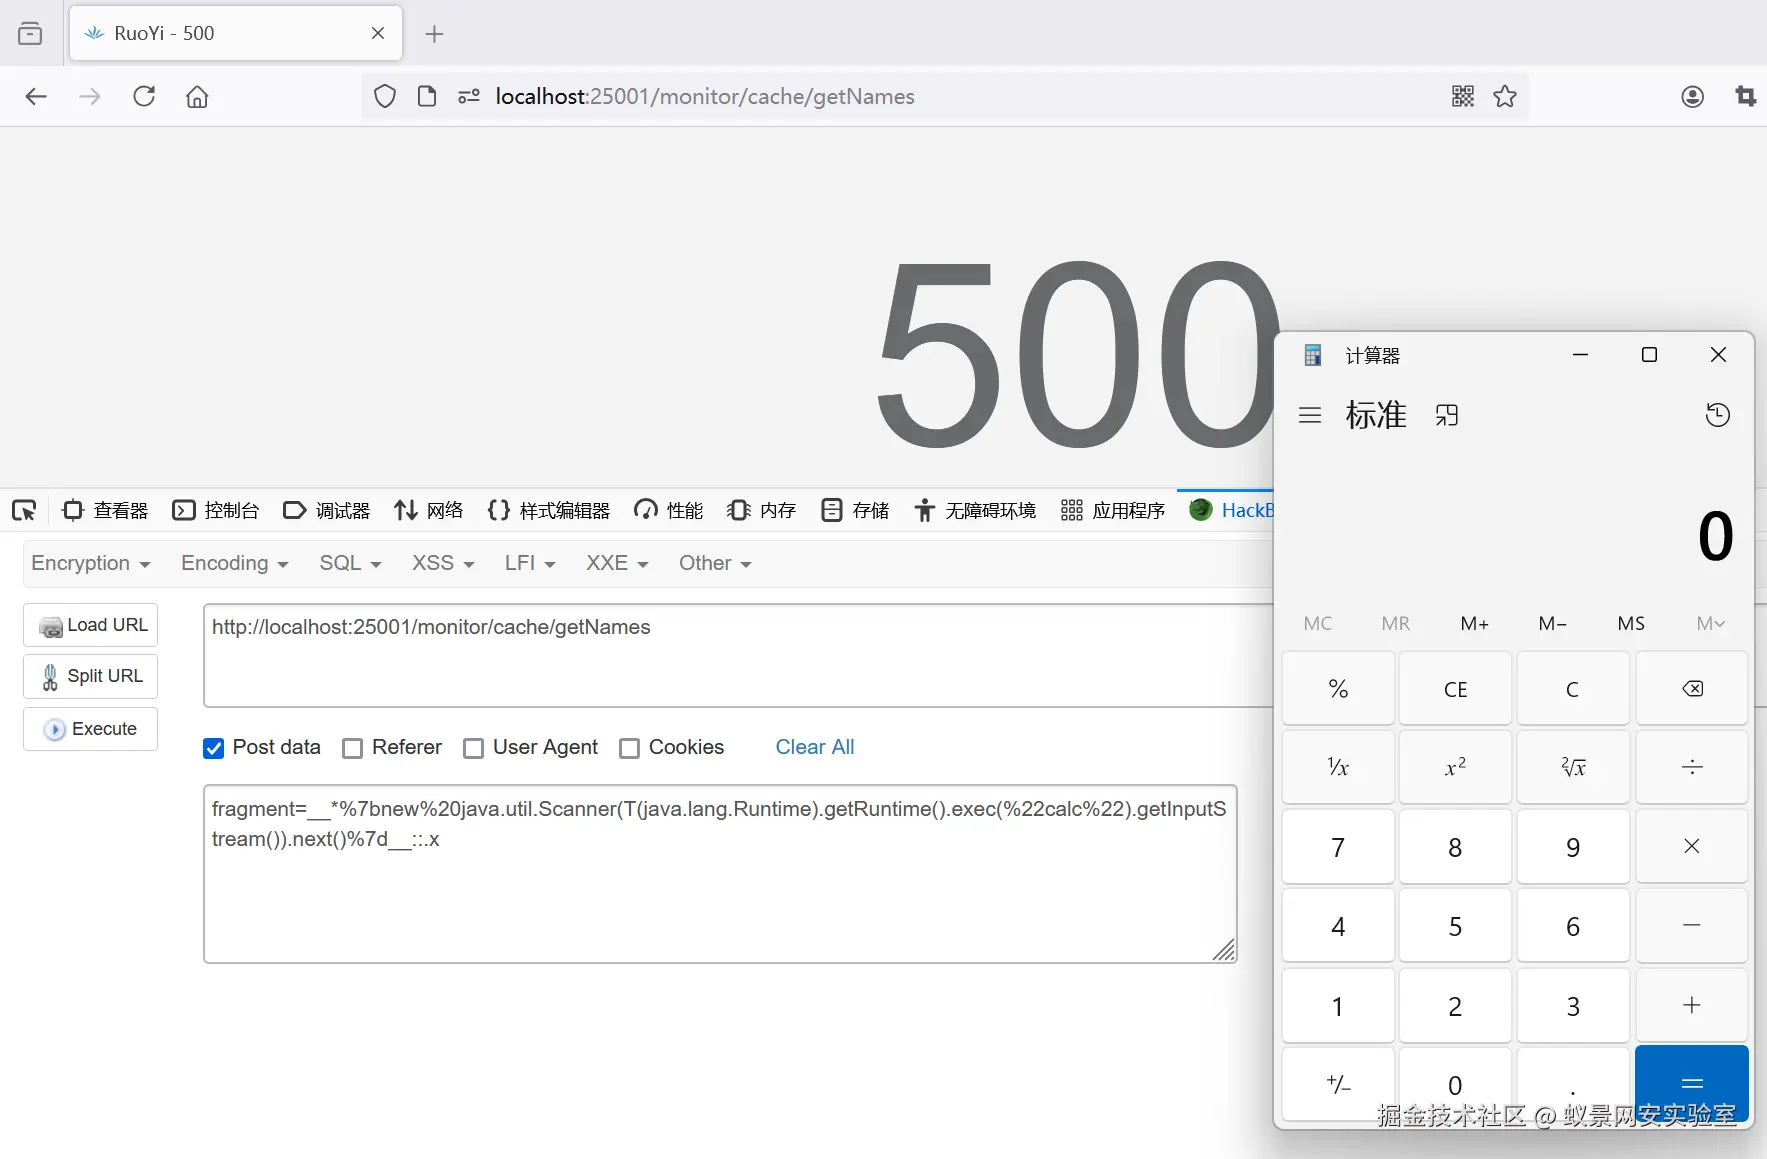
Task: Open calculator hamburger navigation menu
Action: click(x=1310, y=415)
